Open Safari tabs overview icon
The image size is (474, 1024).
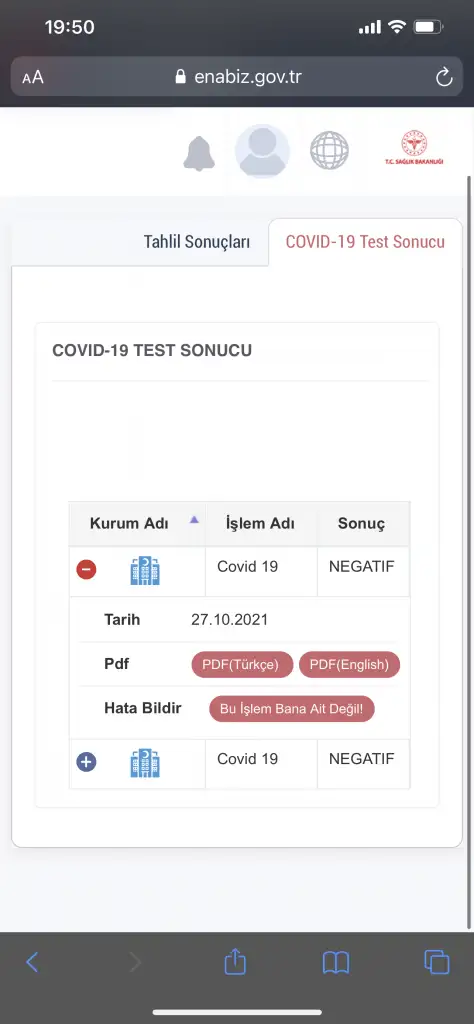coord(437,962)
